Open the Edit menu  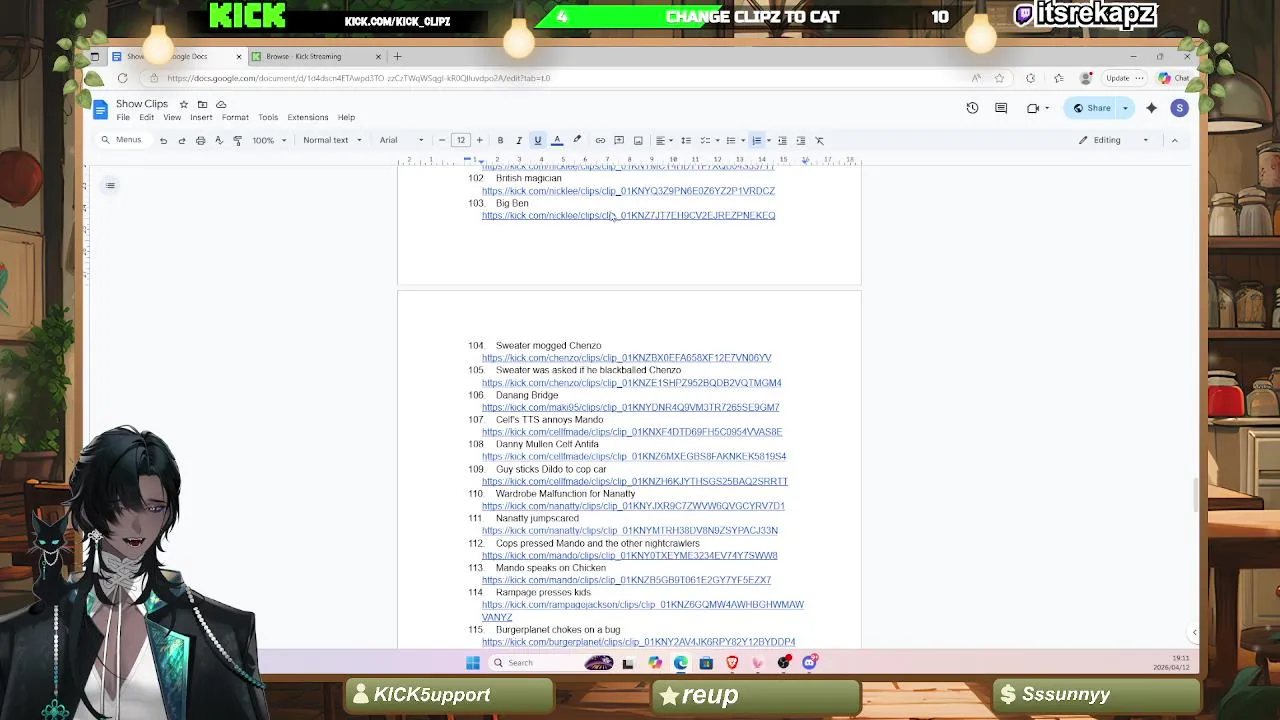[x=146, y=117]
